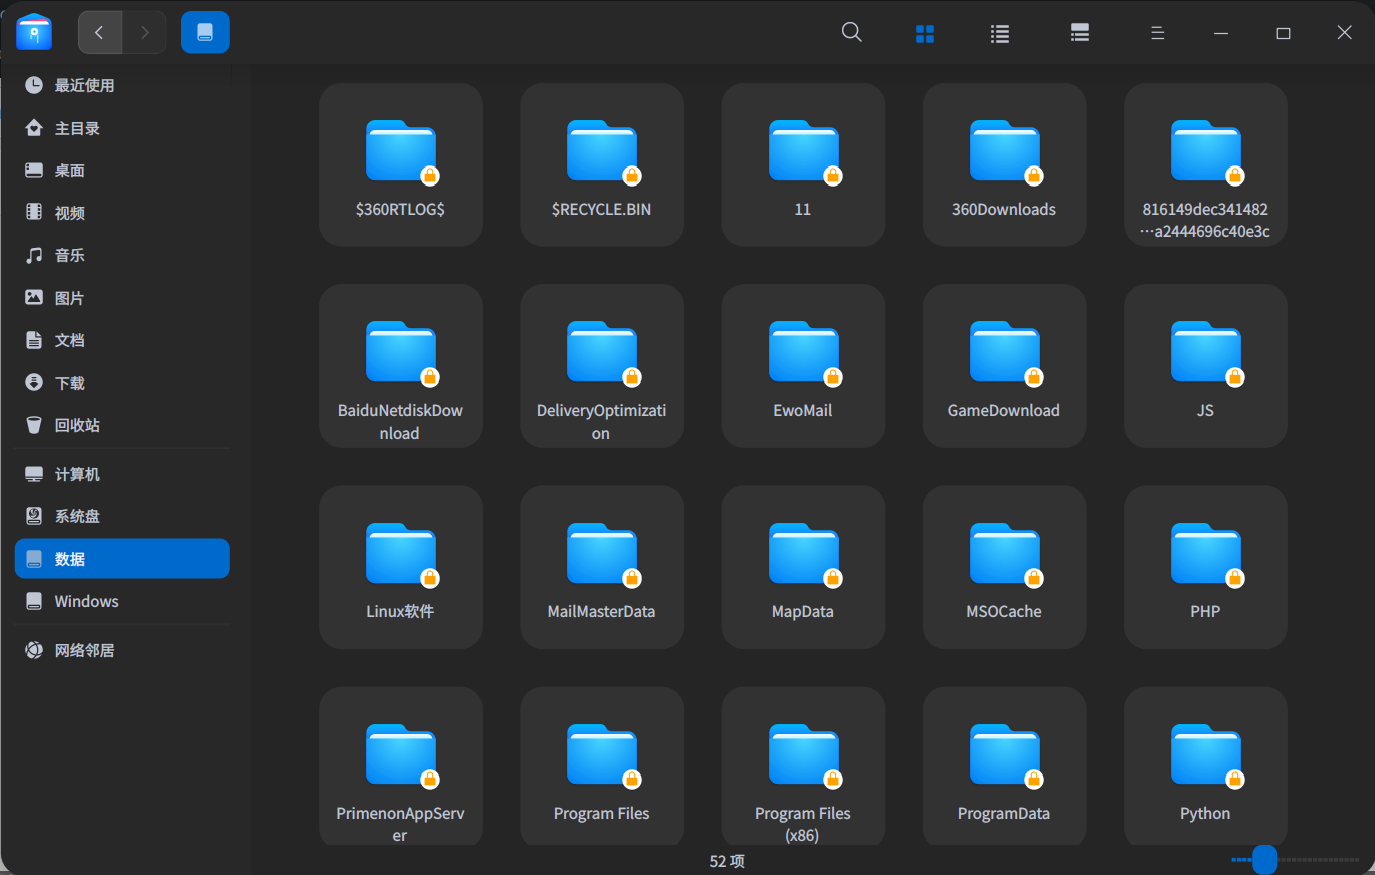Viewport: 1375px width, 875px height.
Task: Select the $RECYCLE.BIN folder icon
Action: [602, 151]
